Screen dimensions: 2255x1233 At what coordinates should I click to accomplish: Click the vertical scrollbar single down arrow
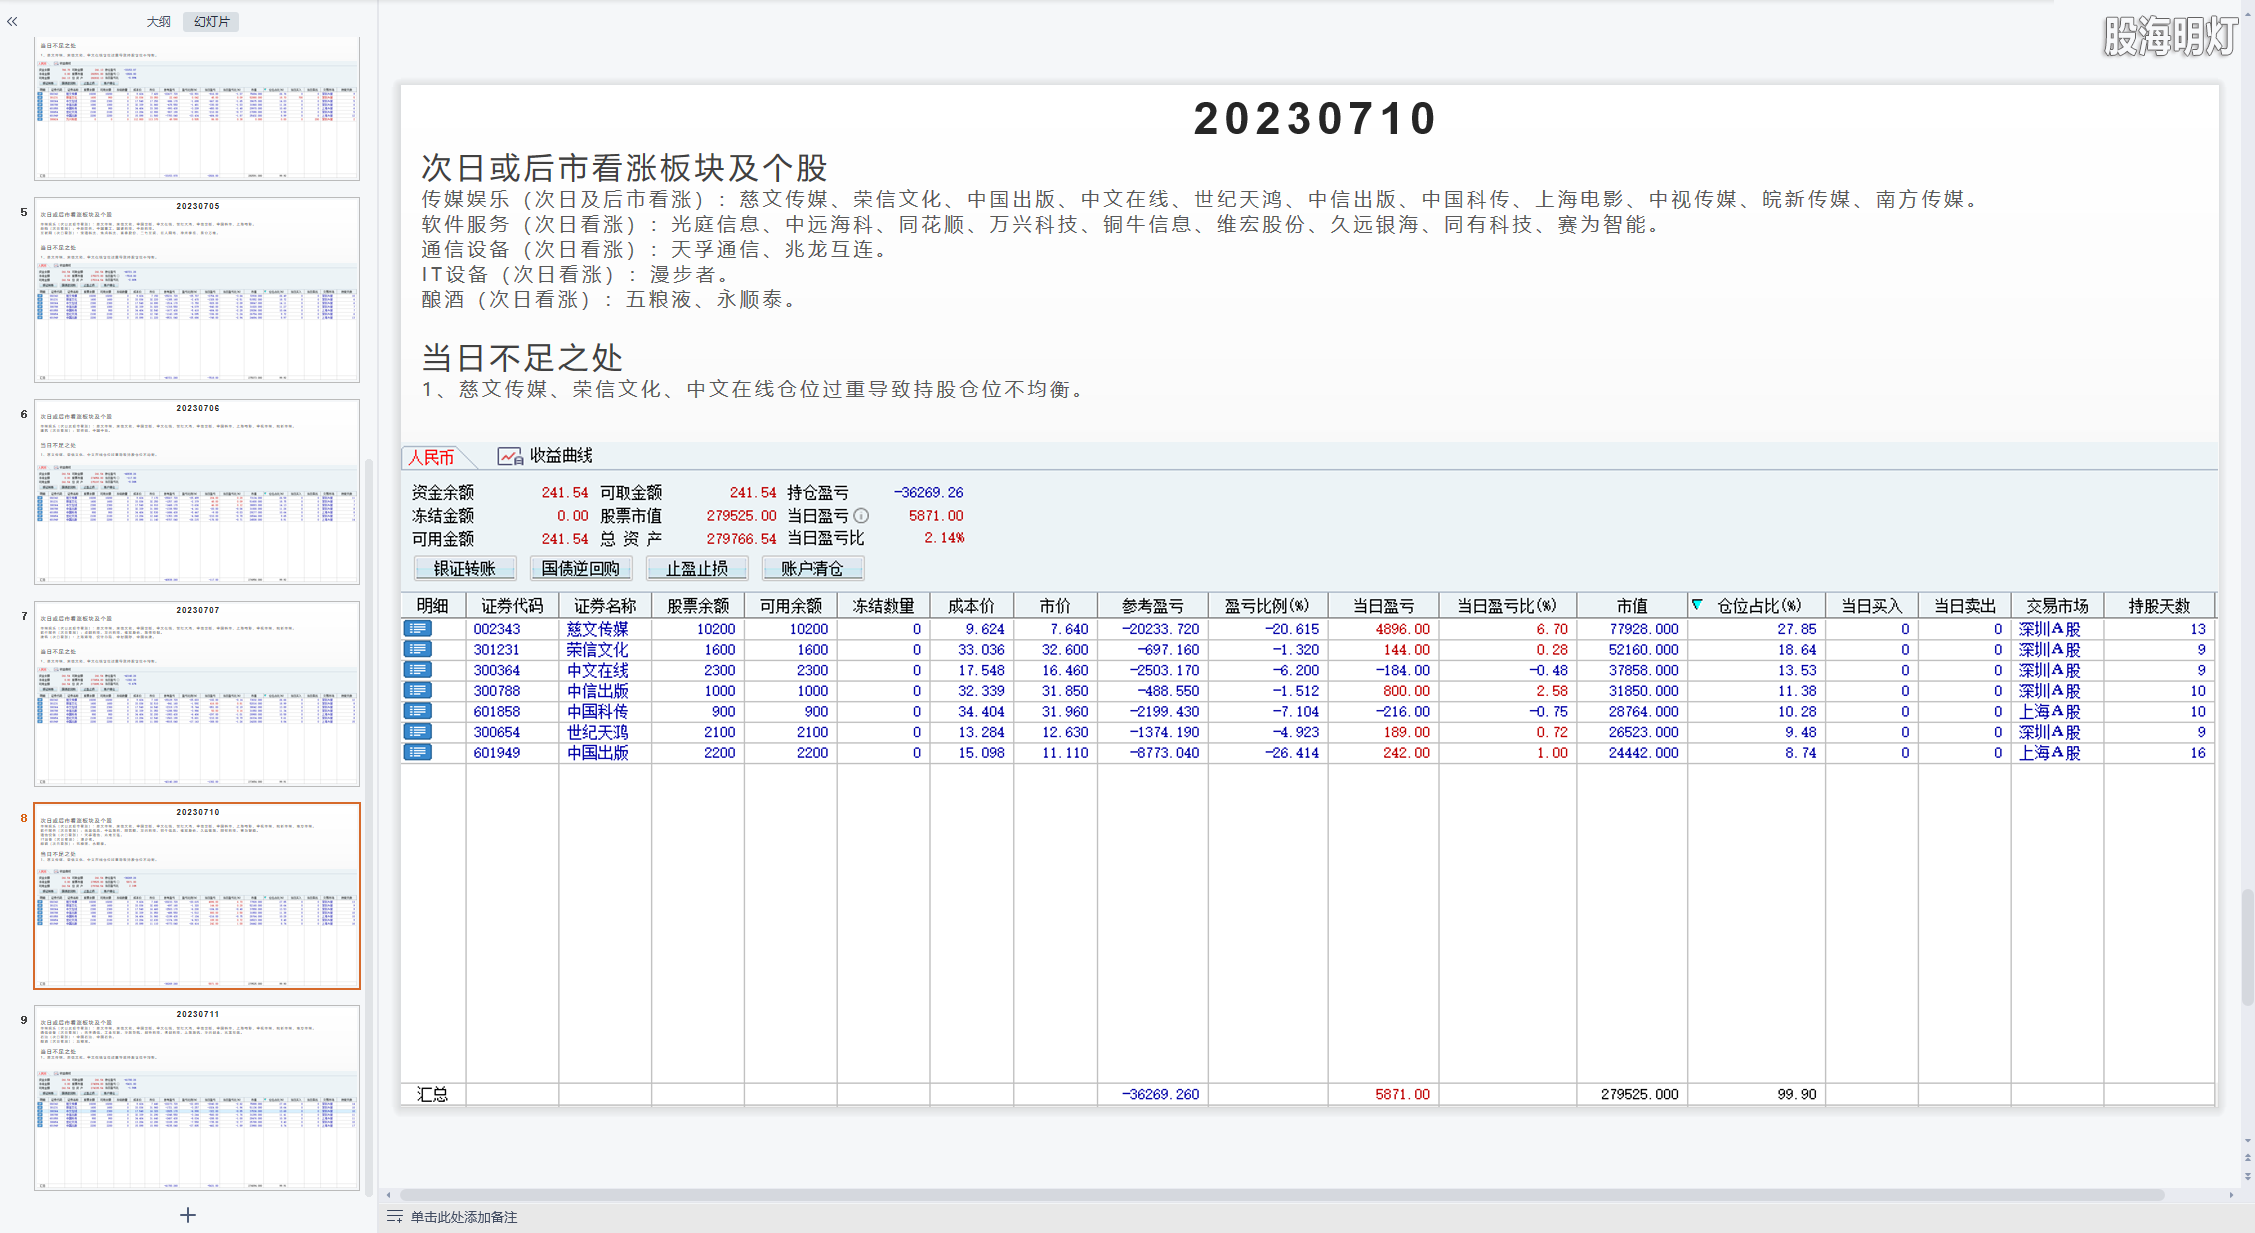coord(2248,1141)
